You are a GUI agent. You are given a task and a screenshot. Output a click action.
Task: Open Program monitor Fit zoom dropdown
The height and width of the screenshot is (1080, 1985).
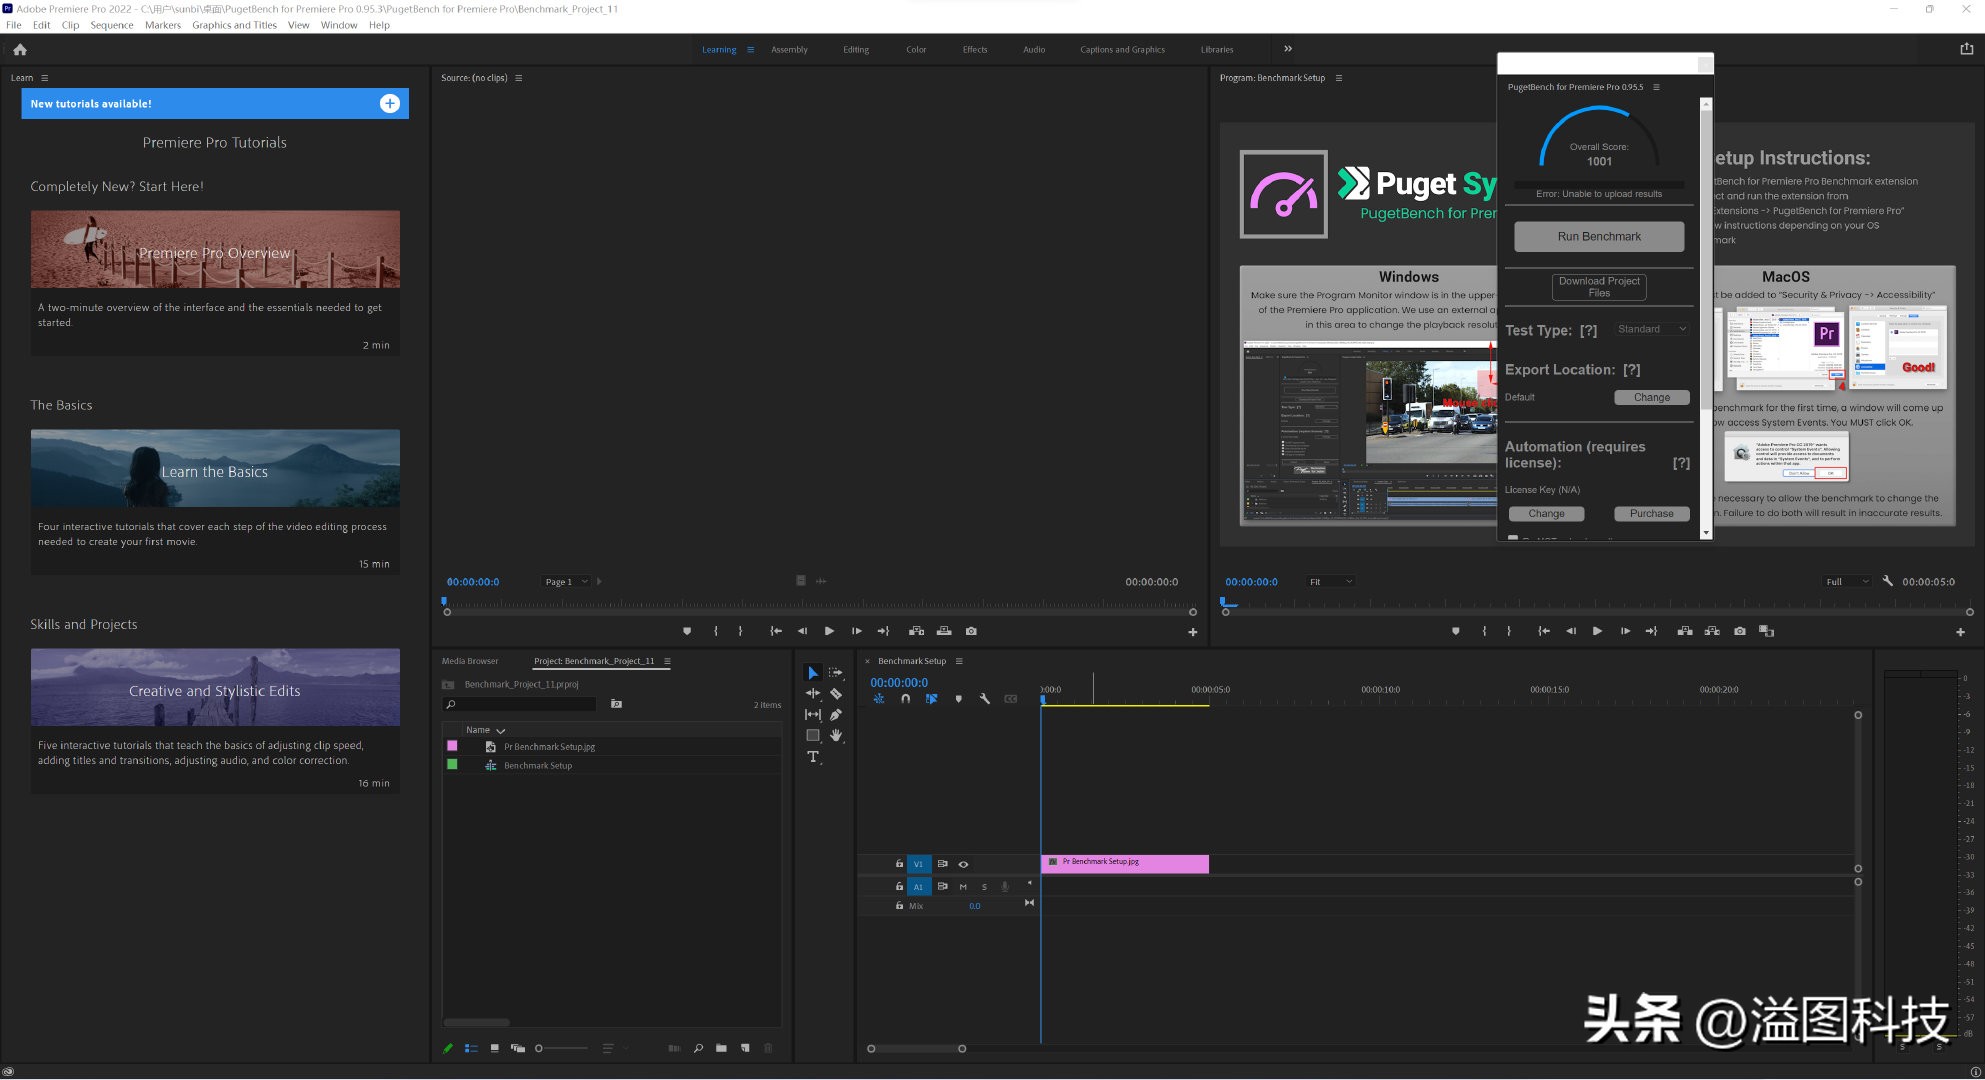coord(1330,582)
